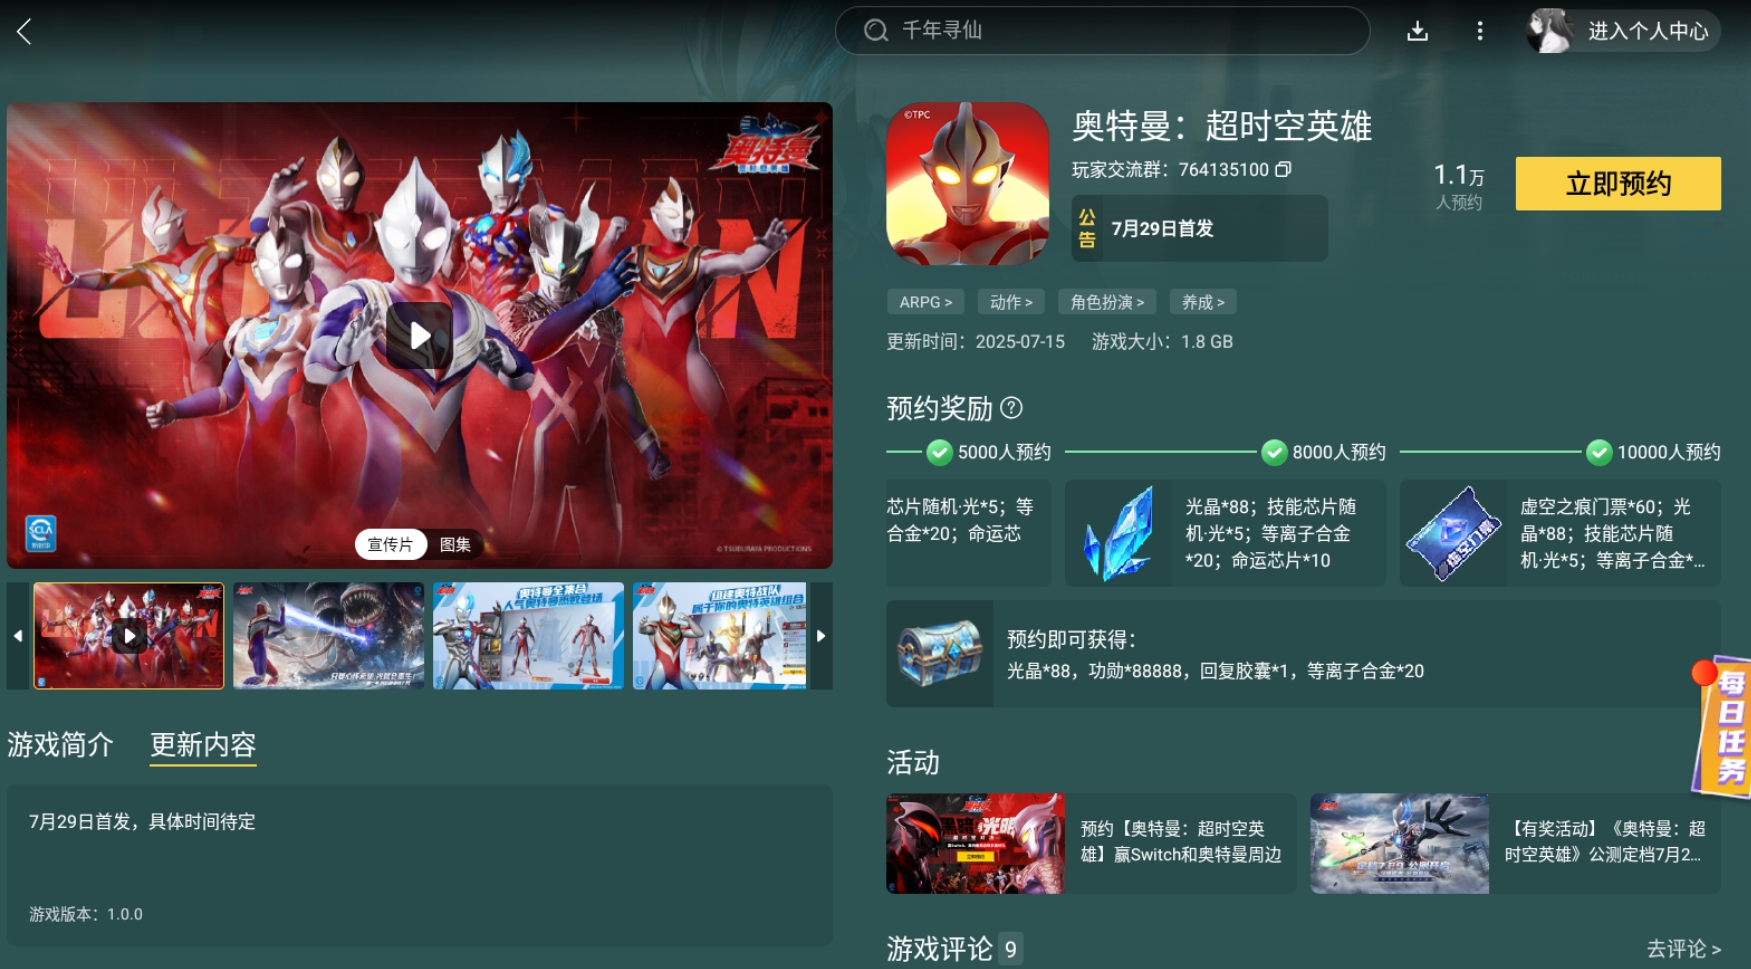Open the Switch giveaway activity text

pyautogui.click(x=1181, y=842)
